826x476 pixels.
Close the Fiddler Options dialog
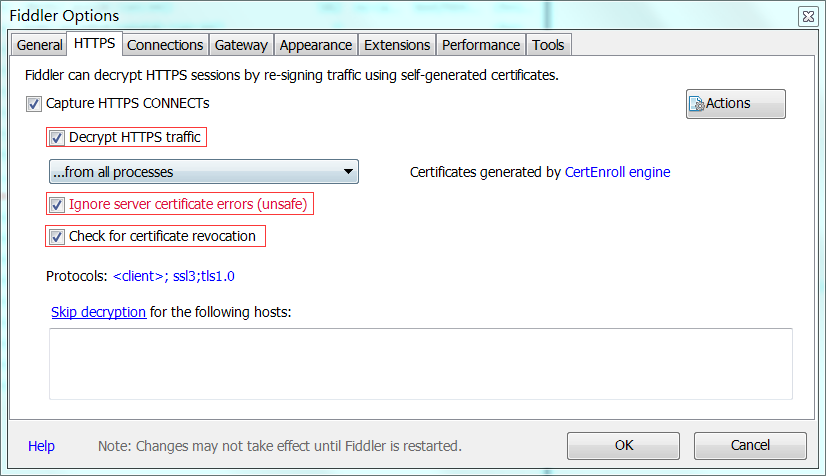coord(808,16)
